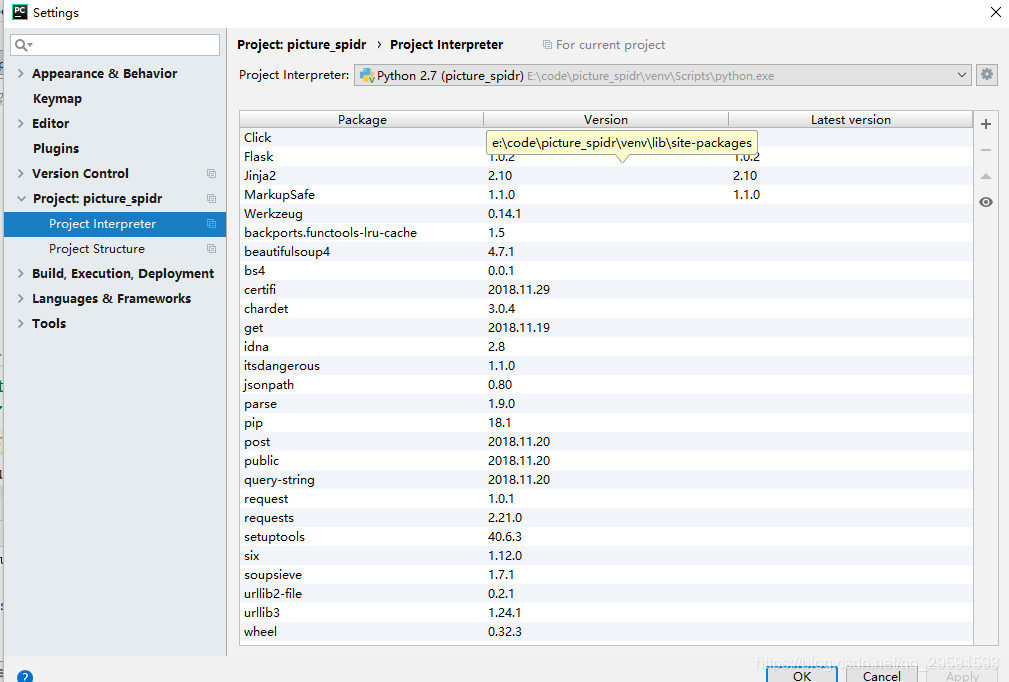Select the urllib2-file package row
This screenshot has width=1009, height=682.
(606, 593)
